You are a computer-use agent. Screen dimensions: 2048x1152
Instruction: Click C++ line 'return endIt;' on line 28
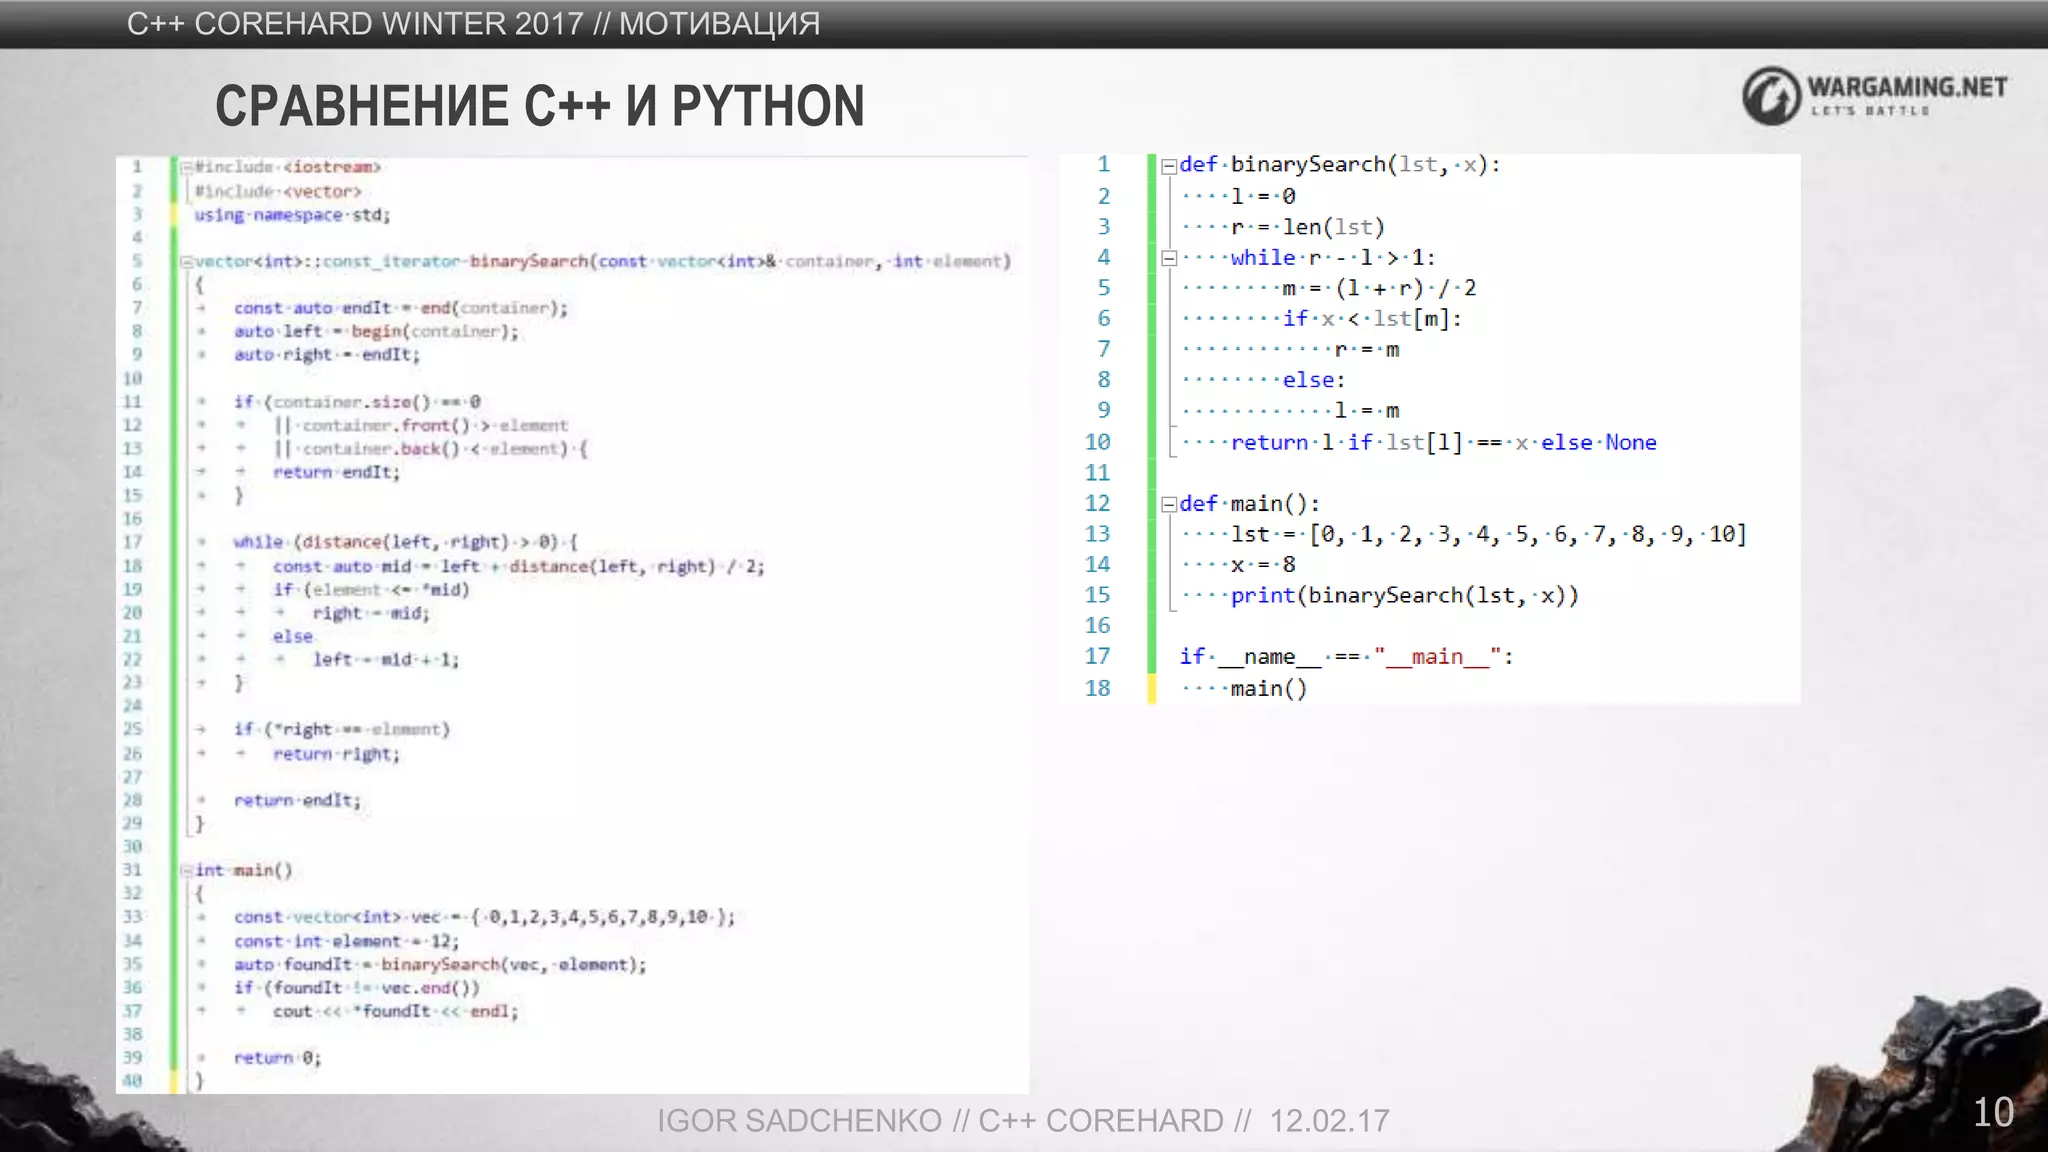pos(297,800)
